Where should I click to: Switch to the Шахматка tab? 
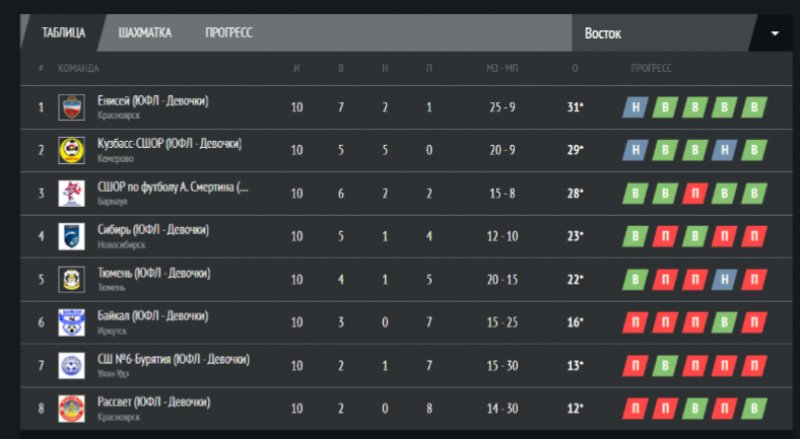coord(145,33)
